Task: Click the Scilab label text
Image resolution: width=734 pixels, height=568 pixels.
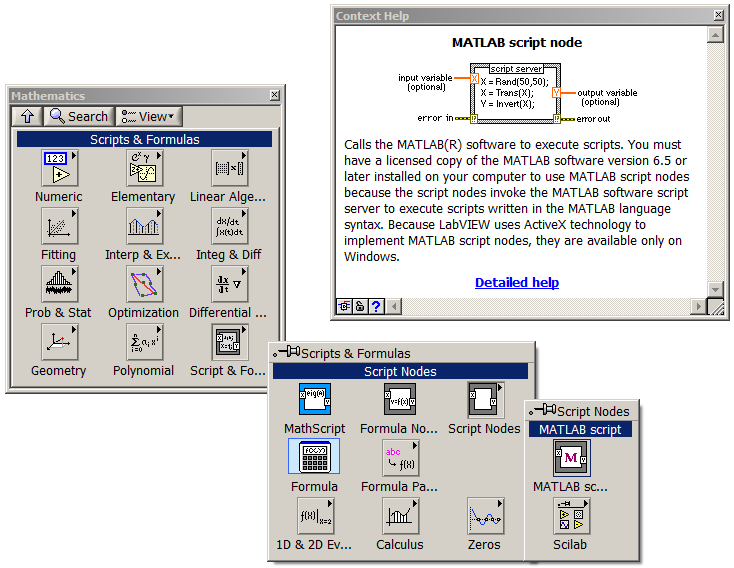Action: tap(570, 545)
